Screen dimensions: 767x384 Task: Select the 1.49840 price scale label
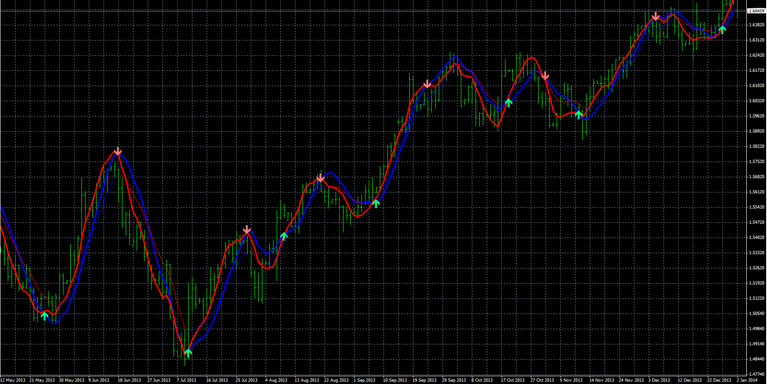pyautogui.click(x=757, y=328)
